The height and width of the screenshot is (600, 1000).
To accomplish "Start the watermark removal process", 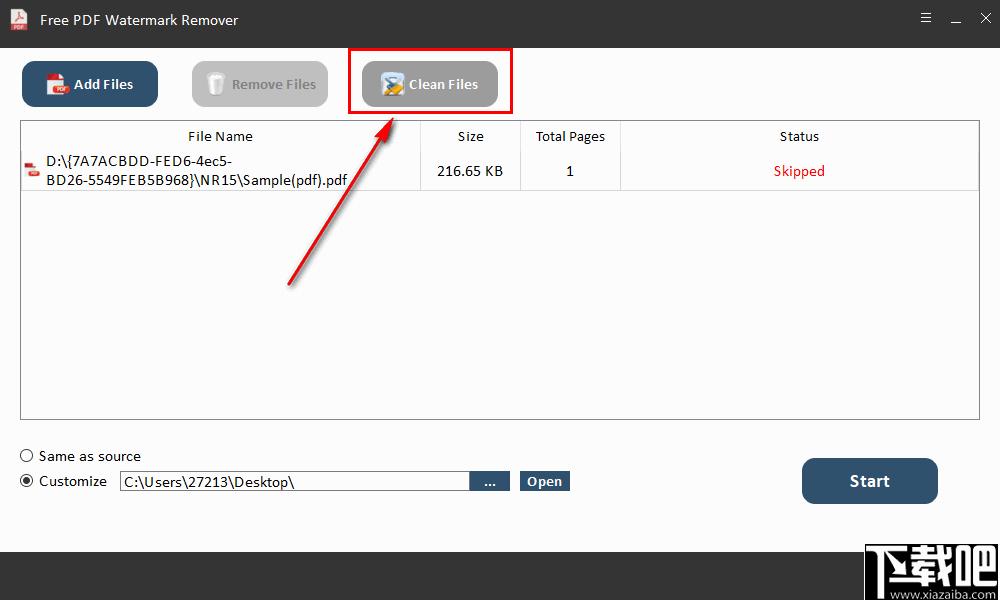I will pos(870,481).
